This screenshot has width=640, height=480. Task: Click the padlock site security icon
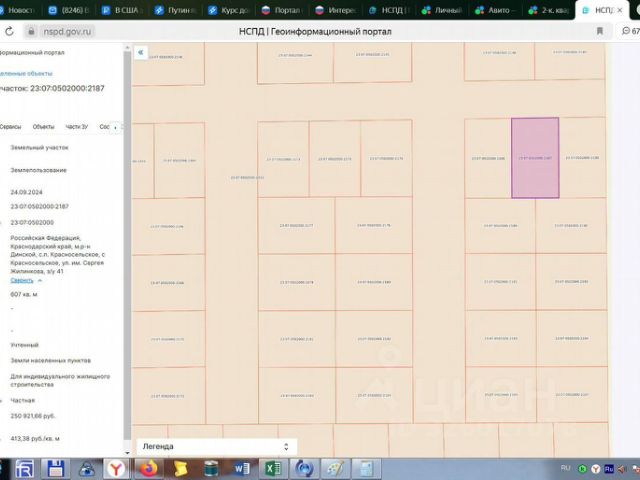31,31
